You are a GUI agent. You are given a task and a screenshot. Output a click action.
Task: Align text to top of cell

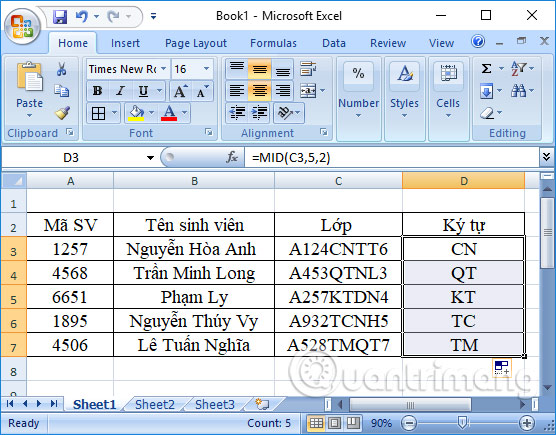tap(237, 69)
